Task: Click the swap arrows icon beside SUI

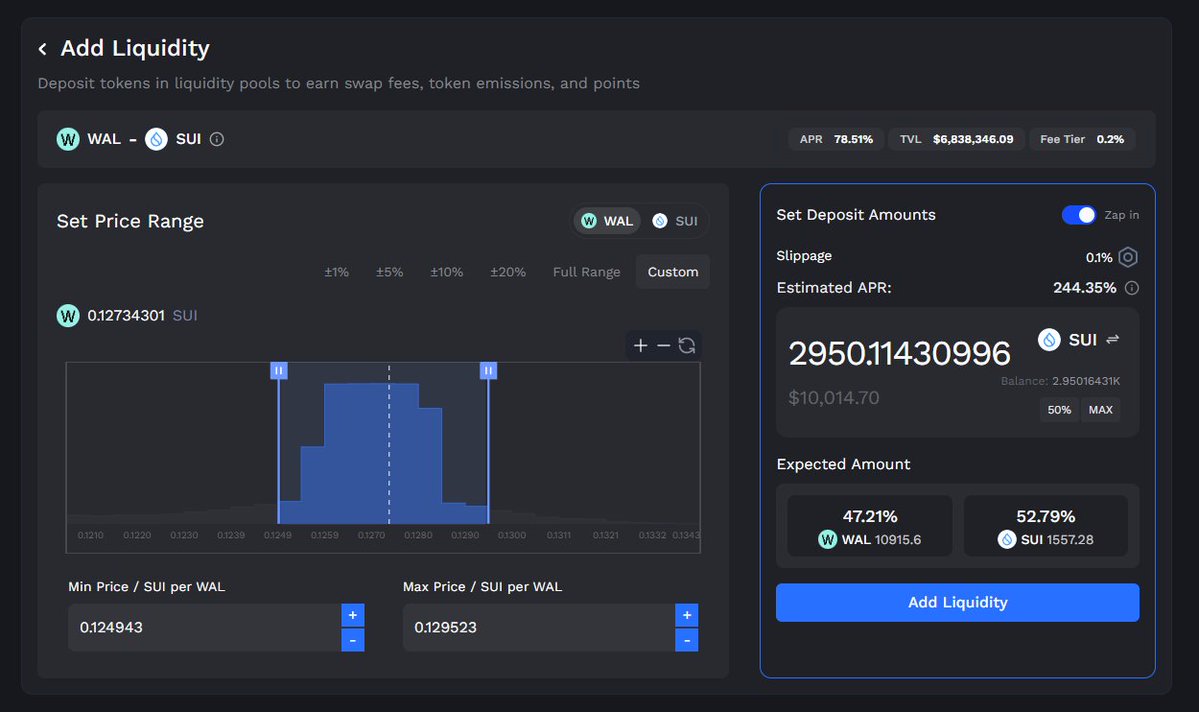Action: (x=1113, y=340)
